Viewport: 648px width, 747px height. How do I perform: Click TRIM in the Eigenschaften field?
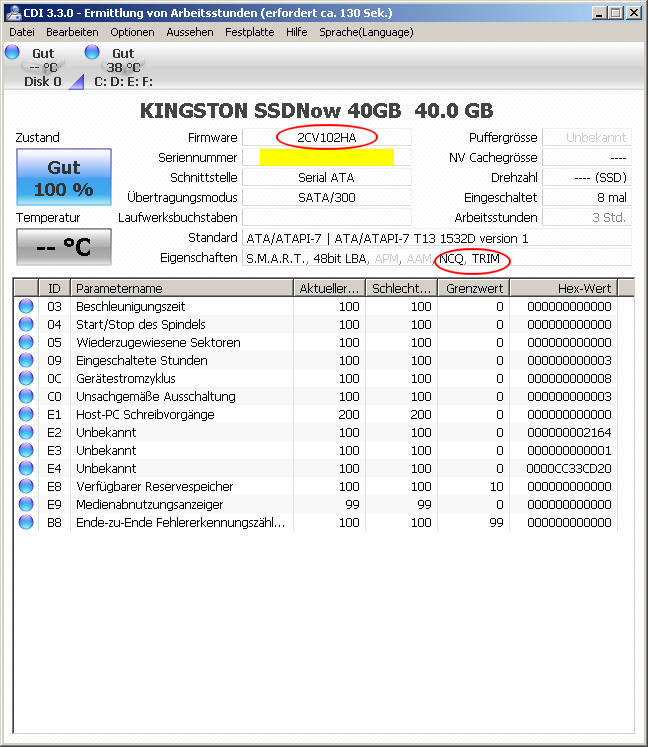(486, 259)
